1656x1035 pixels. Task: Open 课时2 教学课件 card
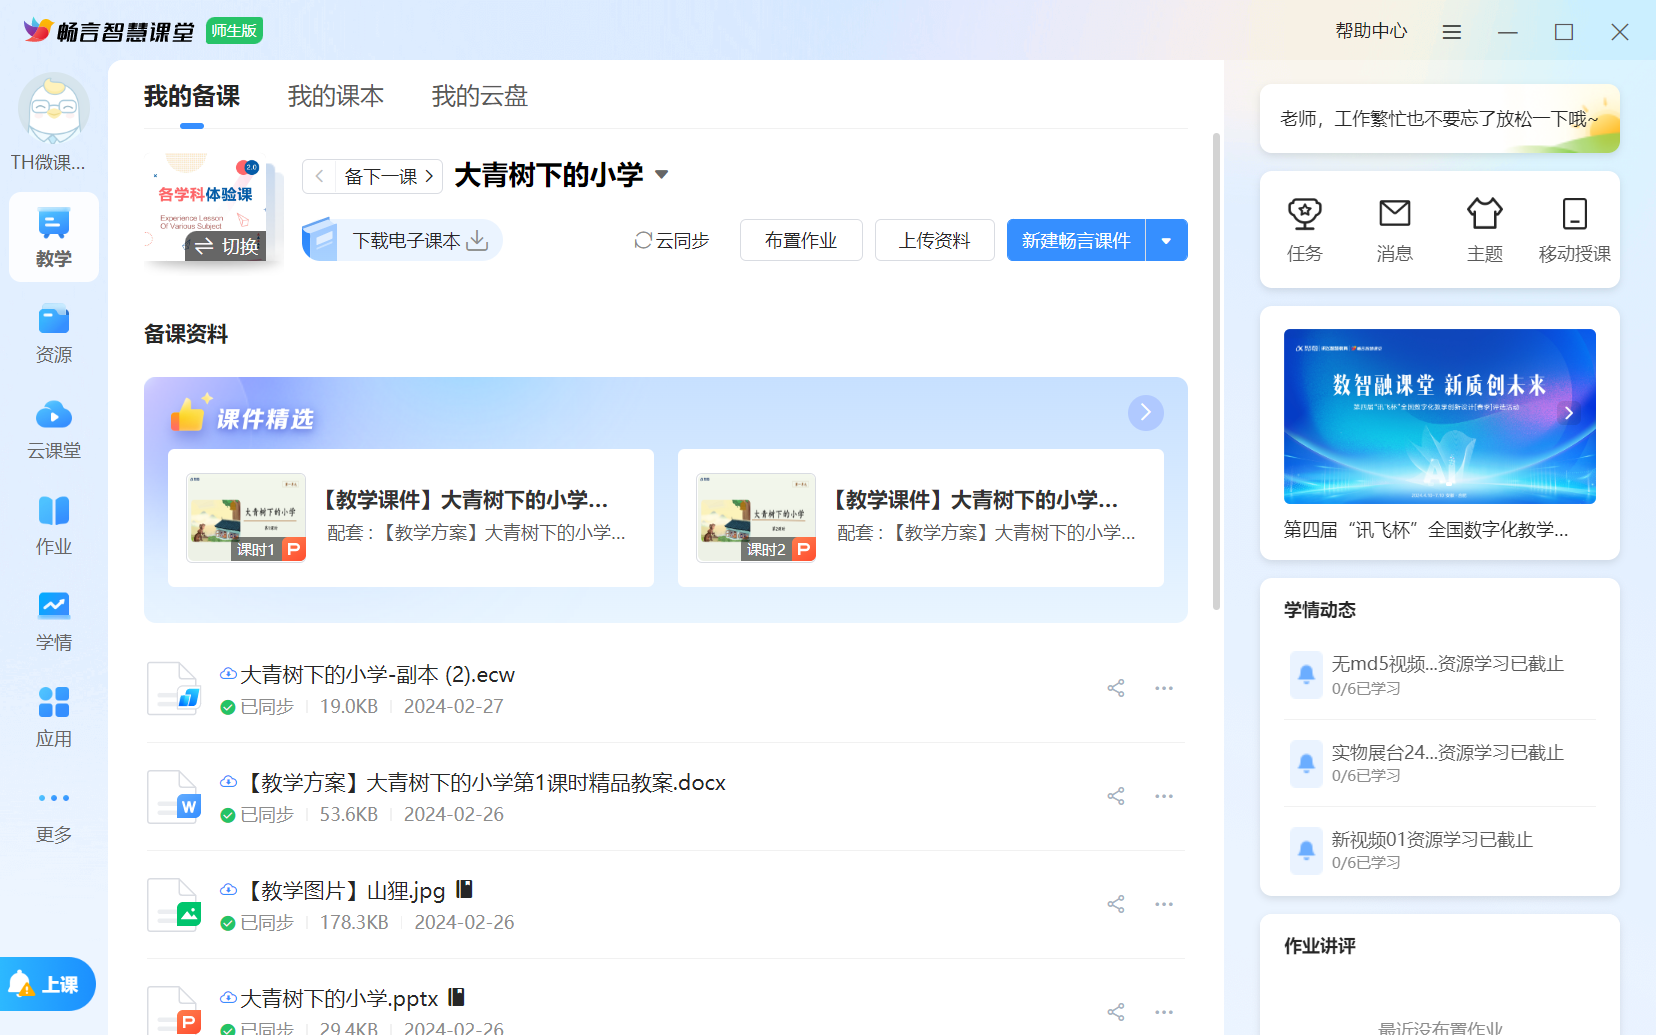point(921,518)
